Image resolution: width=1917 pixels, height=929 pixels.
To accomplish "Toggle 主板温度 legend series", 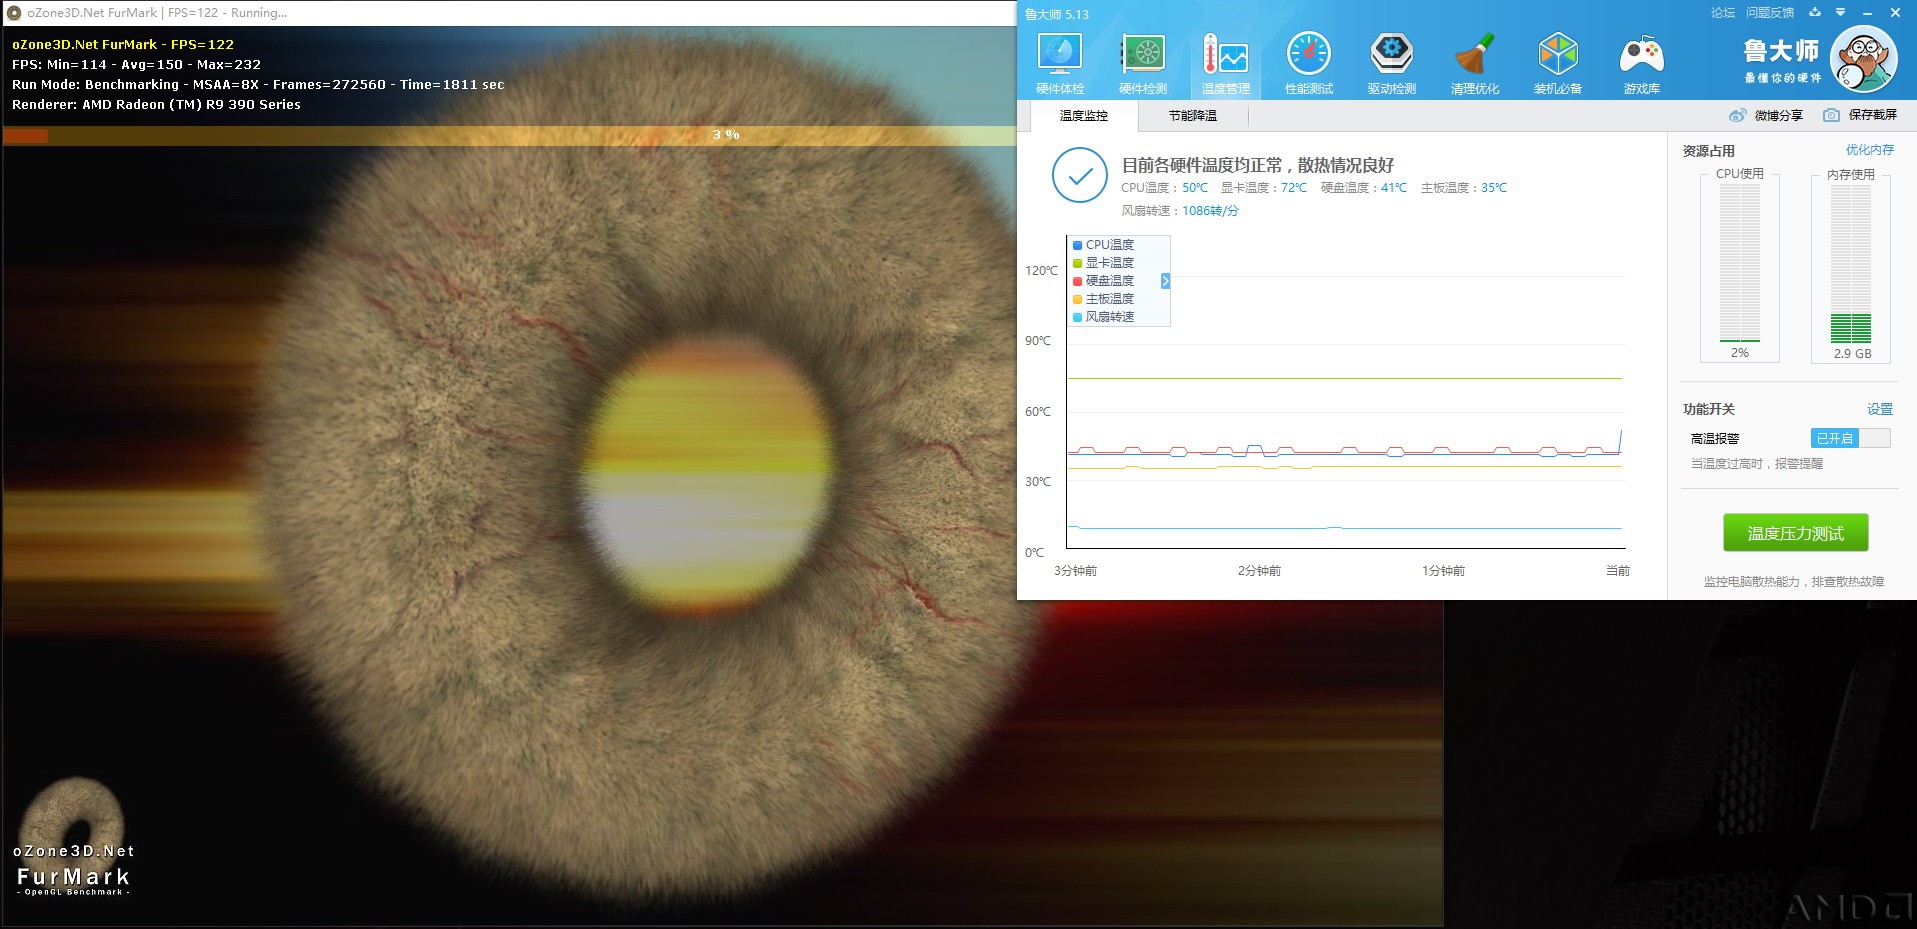I will pos(1104,299).
